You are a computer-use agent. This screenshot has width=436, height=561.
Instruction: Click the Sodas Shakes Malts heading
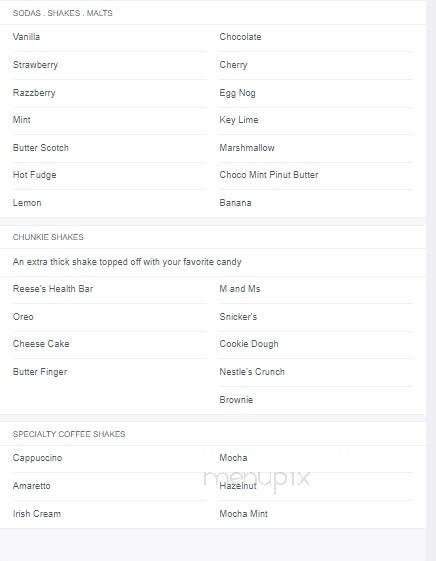click(x=62, y=13)
